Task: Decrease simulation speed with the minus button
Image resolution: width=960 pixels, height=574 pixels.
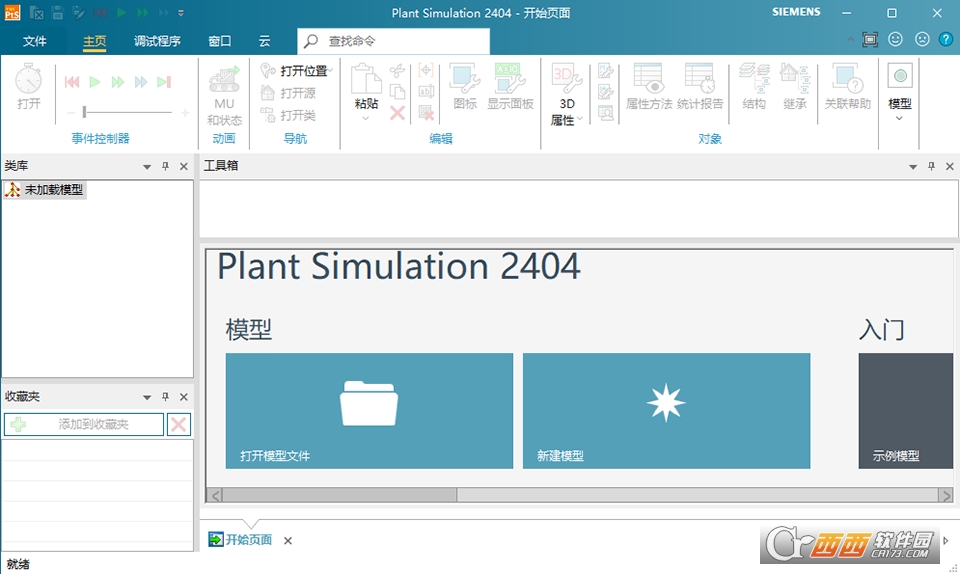Action: coord(71,113)
